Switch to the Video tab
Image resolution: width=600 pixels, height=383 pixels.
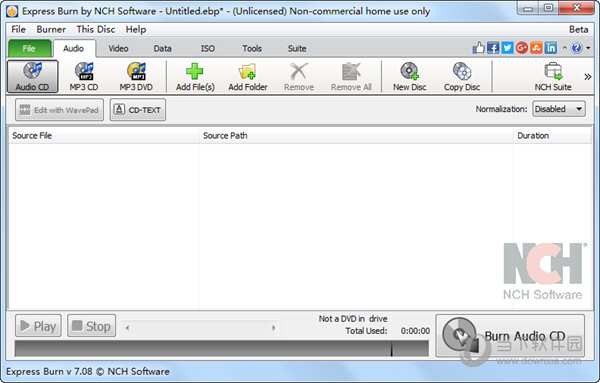click(x=118, y=49)
